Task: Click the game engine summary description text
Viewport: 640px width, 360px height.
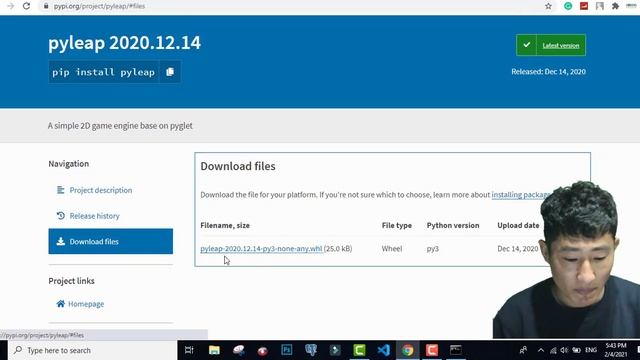Action: click(120, 126)
